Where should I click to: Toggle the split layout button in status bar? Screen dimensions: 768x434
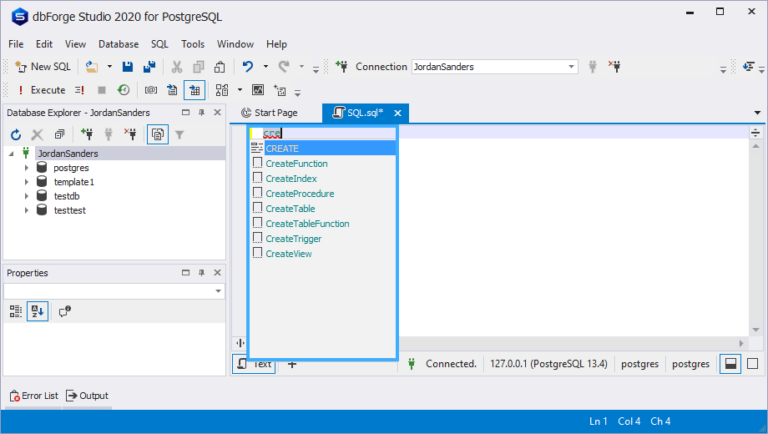730,364
